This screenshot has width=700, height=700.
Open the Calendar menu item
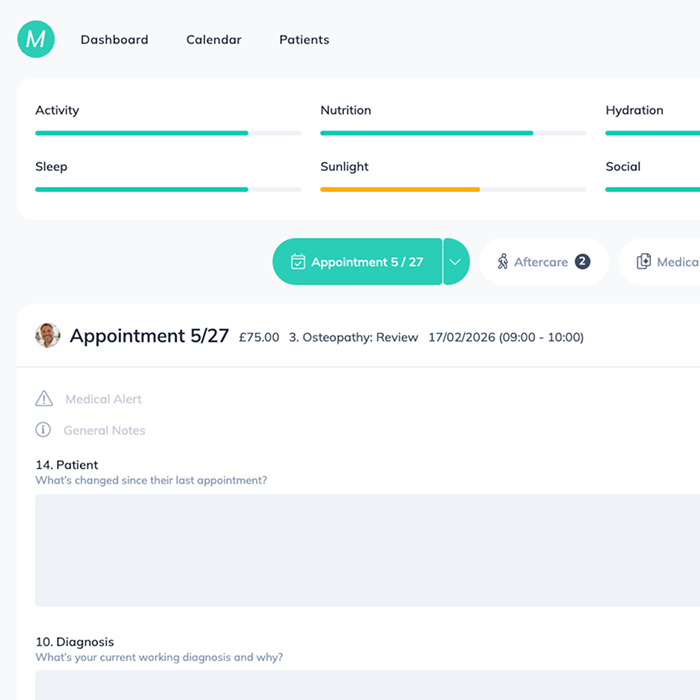click(213, 40)
